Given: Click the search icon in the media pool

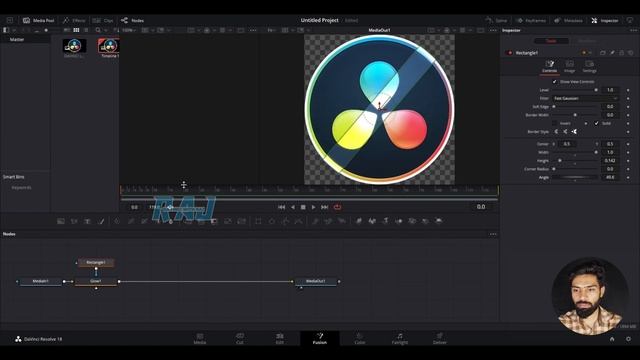Looking at the screenshot, I should pos(98,30).
